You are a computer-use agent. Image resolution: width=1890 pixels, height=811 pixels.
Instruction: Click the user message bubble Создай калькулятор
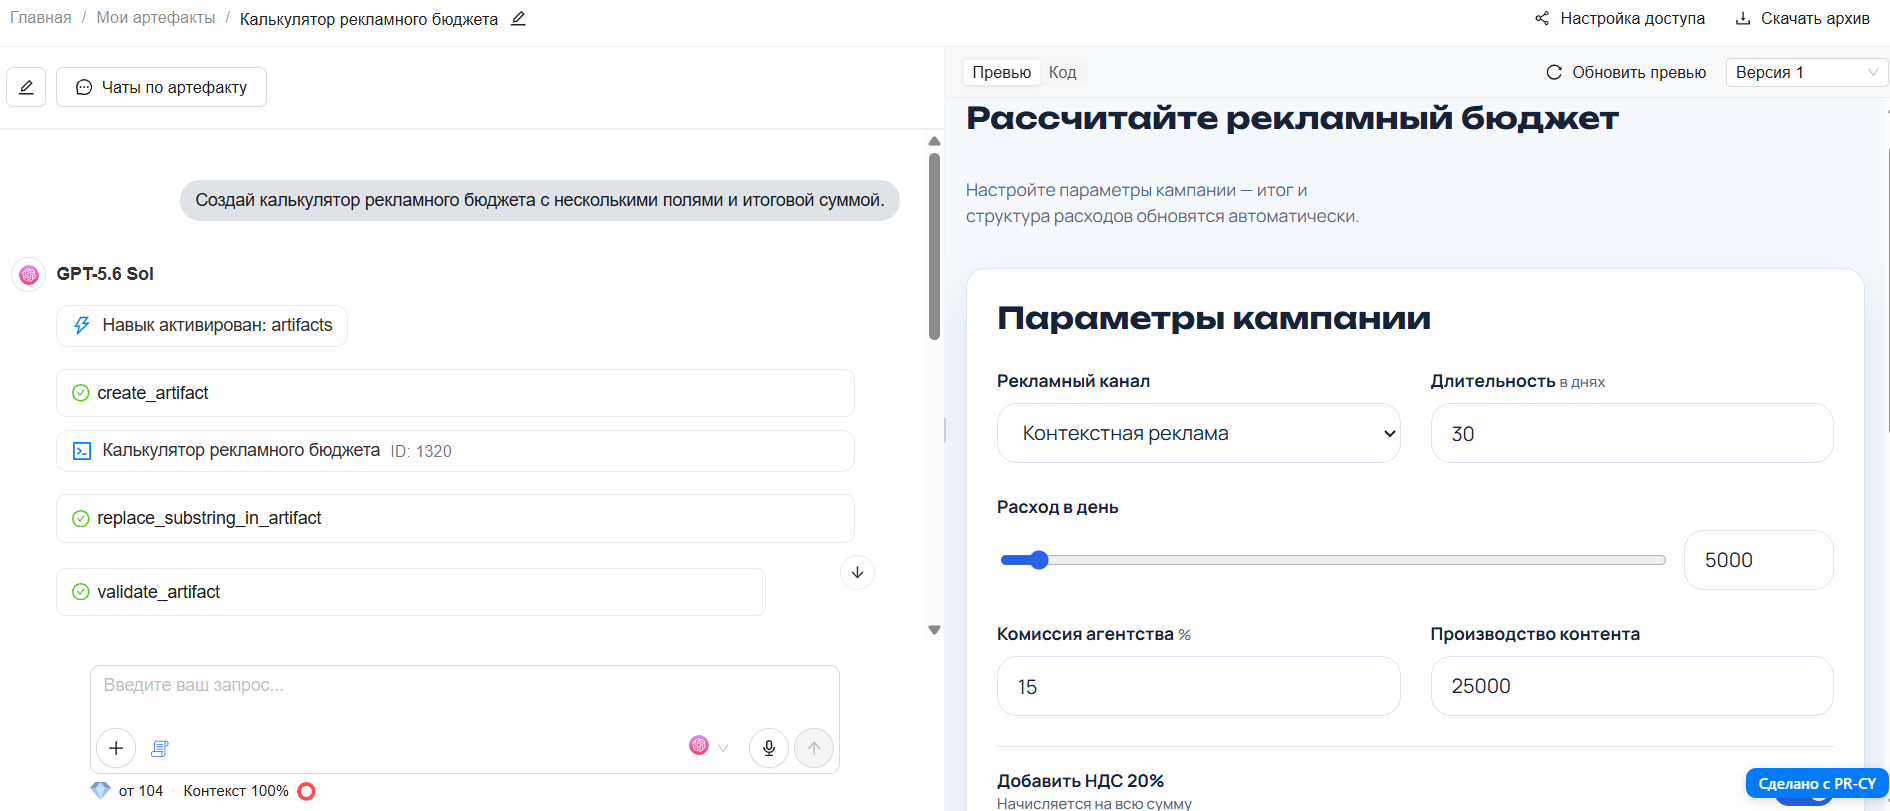pyautogui.click(x=540, y=200)
